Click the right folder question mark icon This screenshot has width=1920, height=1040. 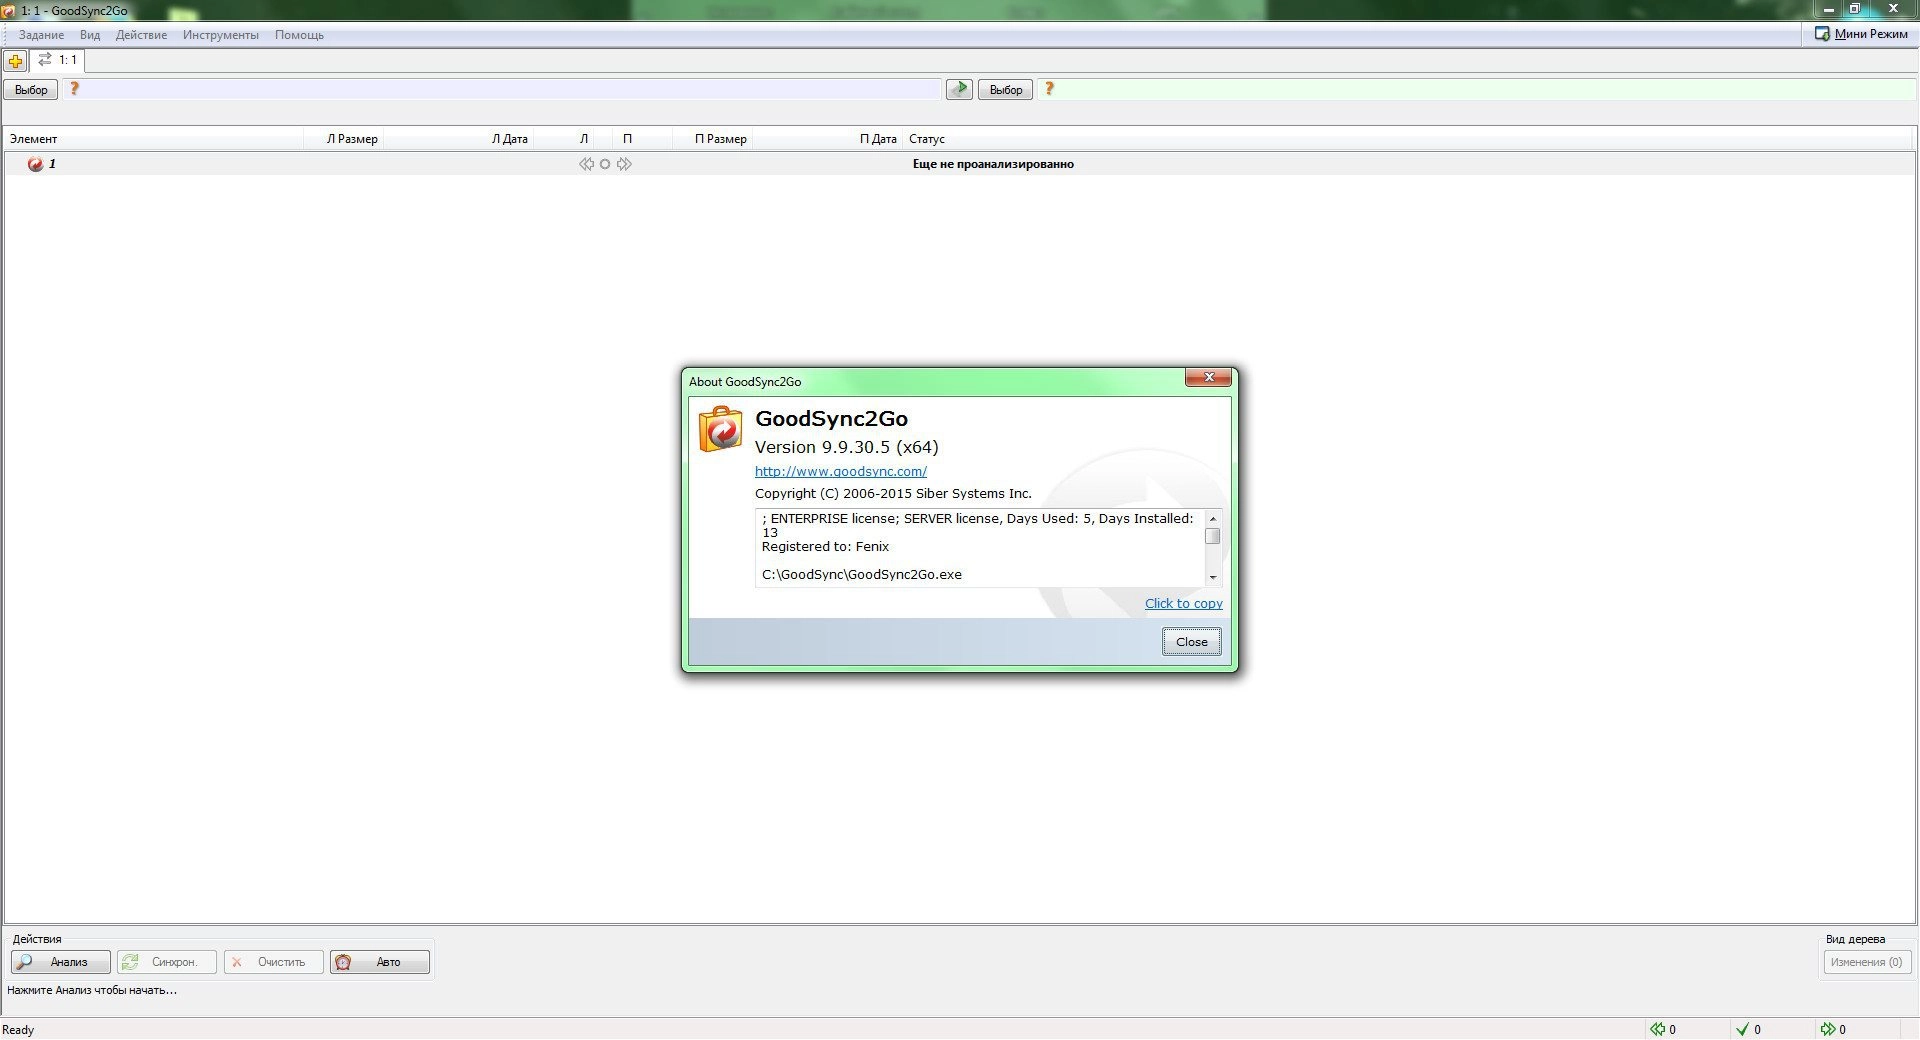[x=1048, y=89]
